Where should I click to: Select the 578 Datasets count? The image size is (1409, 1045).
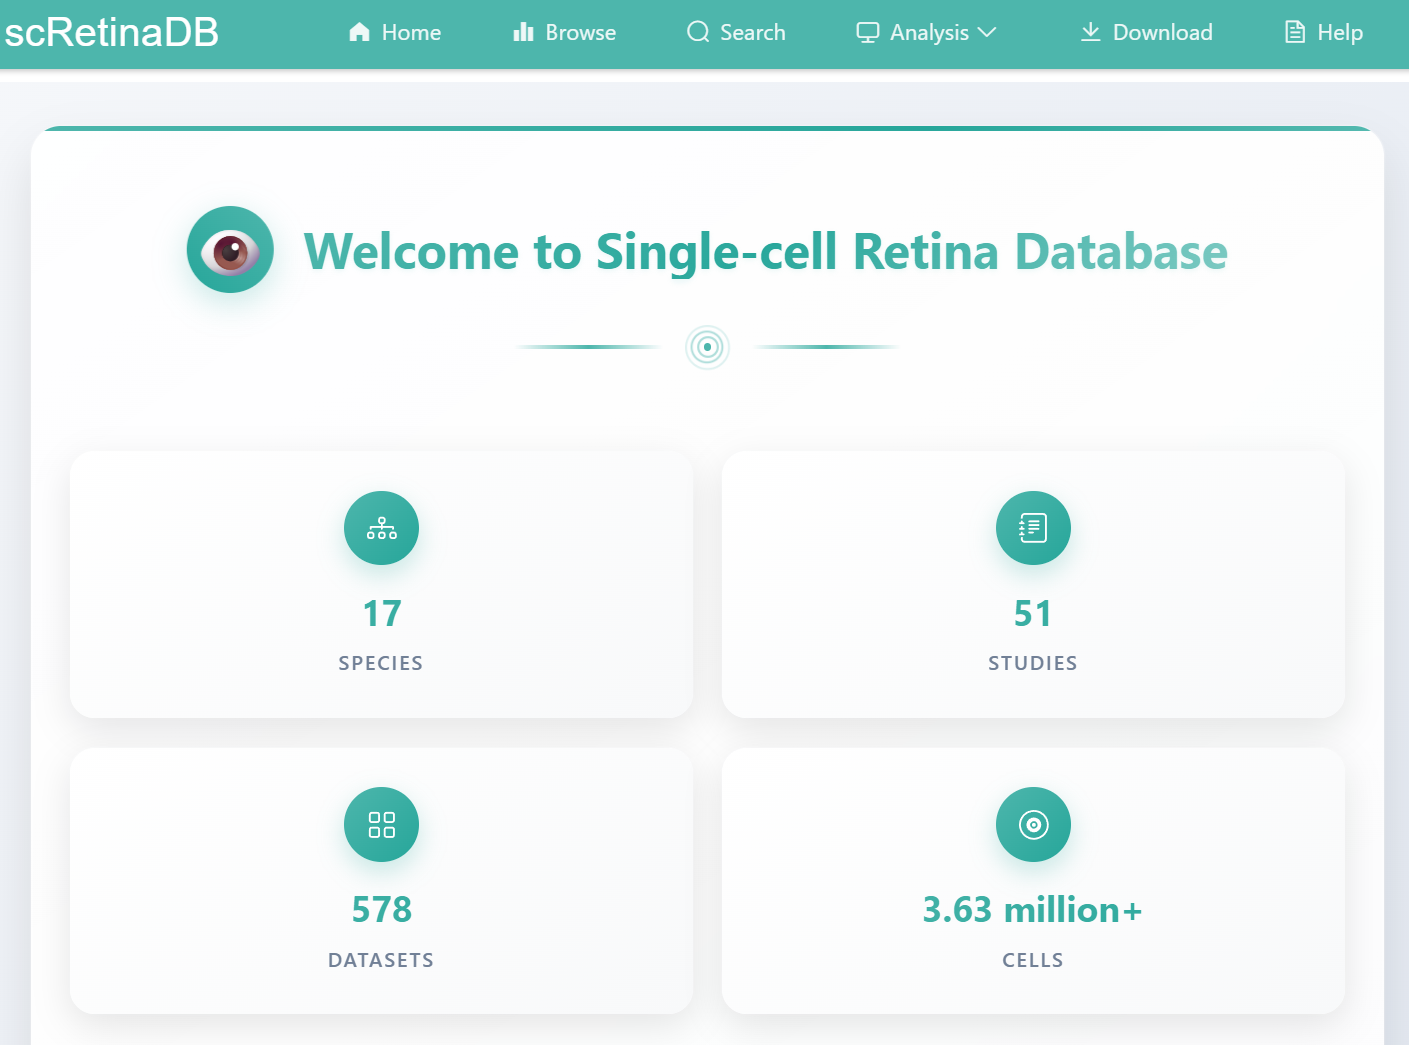point(381,910)
